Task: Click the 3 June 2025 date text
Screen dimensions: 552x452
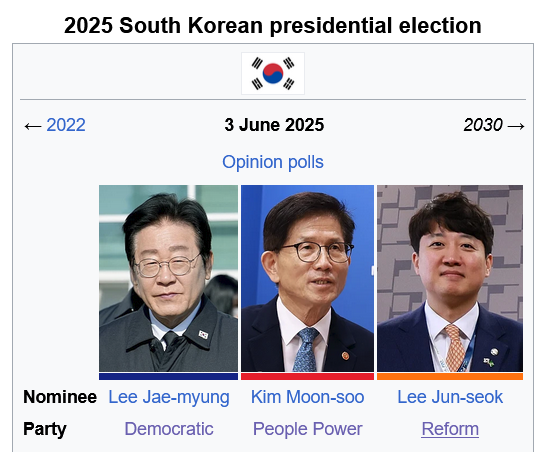Action: 274,125
